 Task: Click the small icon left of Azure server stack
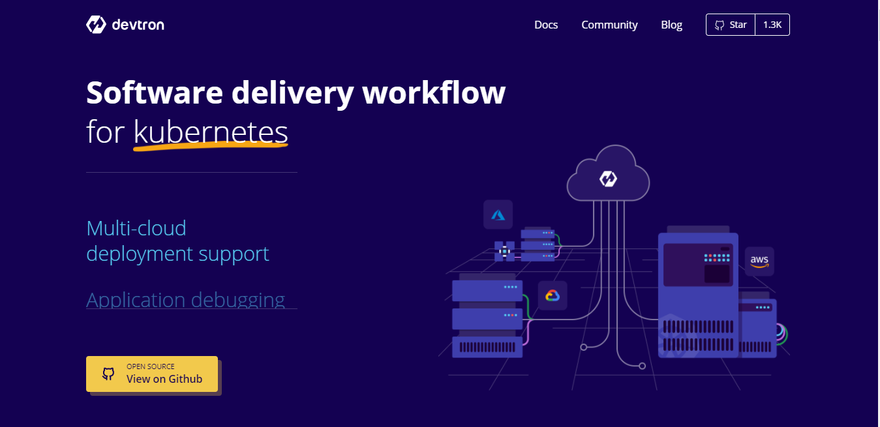pos(505,250)
